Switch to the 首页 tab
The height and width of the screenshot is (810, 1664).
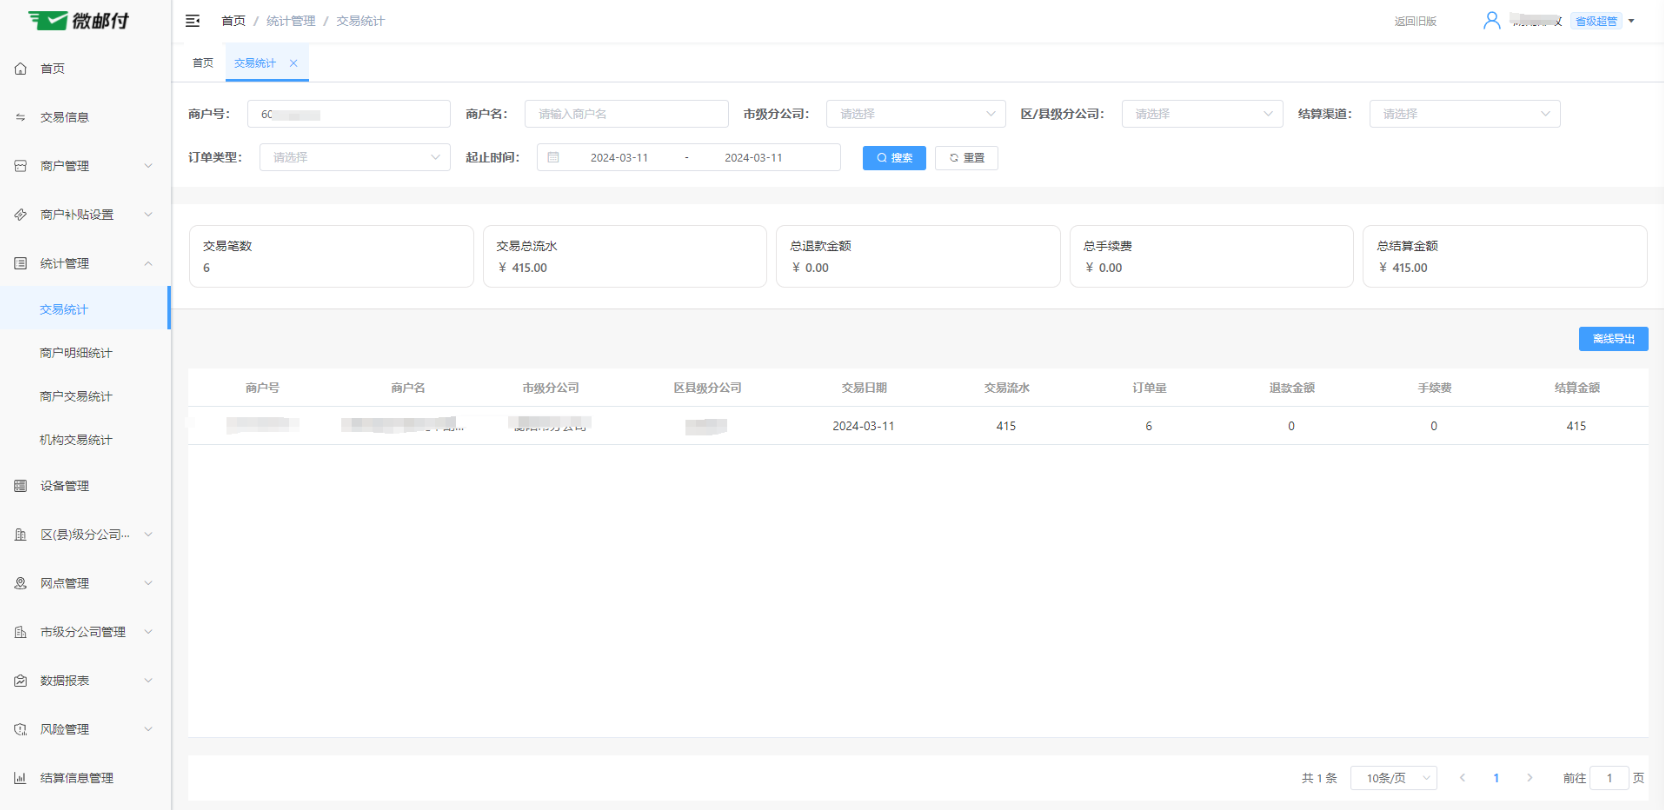pos(203,63)
